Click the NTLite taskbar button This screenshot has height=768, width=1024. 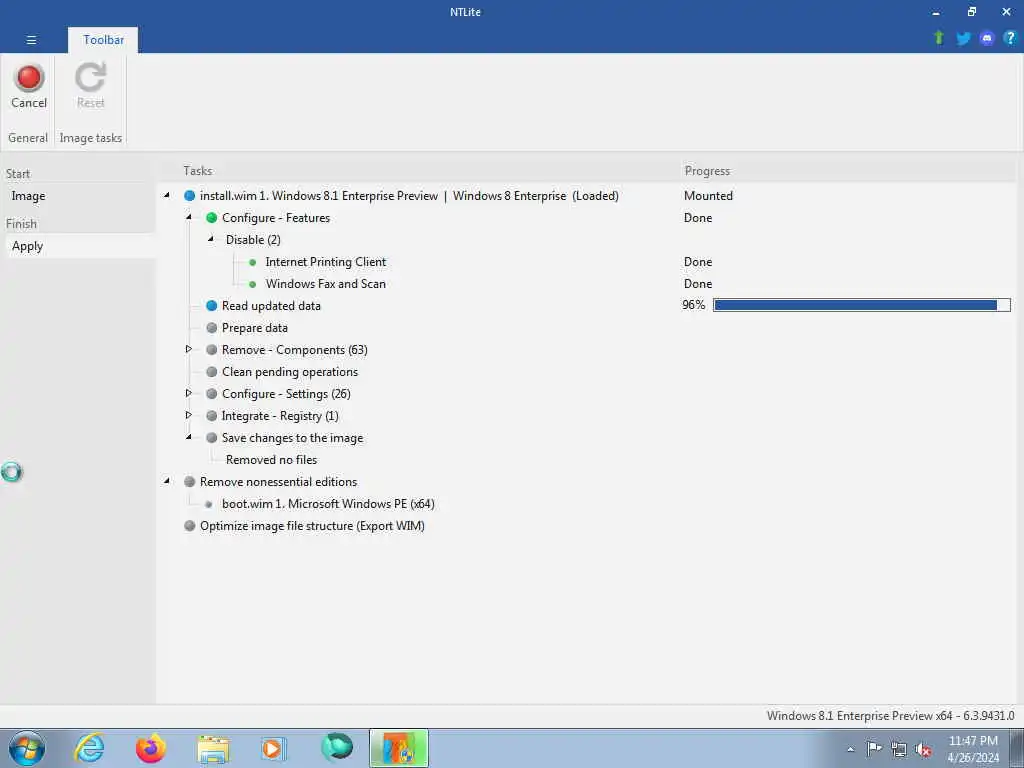pyautogui.click(x=399, y=748)
